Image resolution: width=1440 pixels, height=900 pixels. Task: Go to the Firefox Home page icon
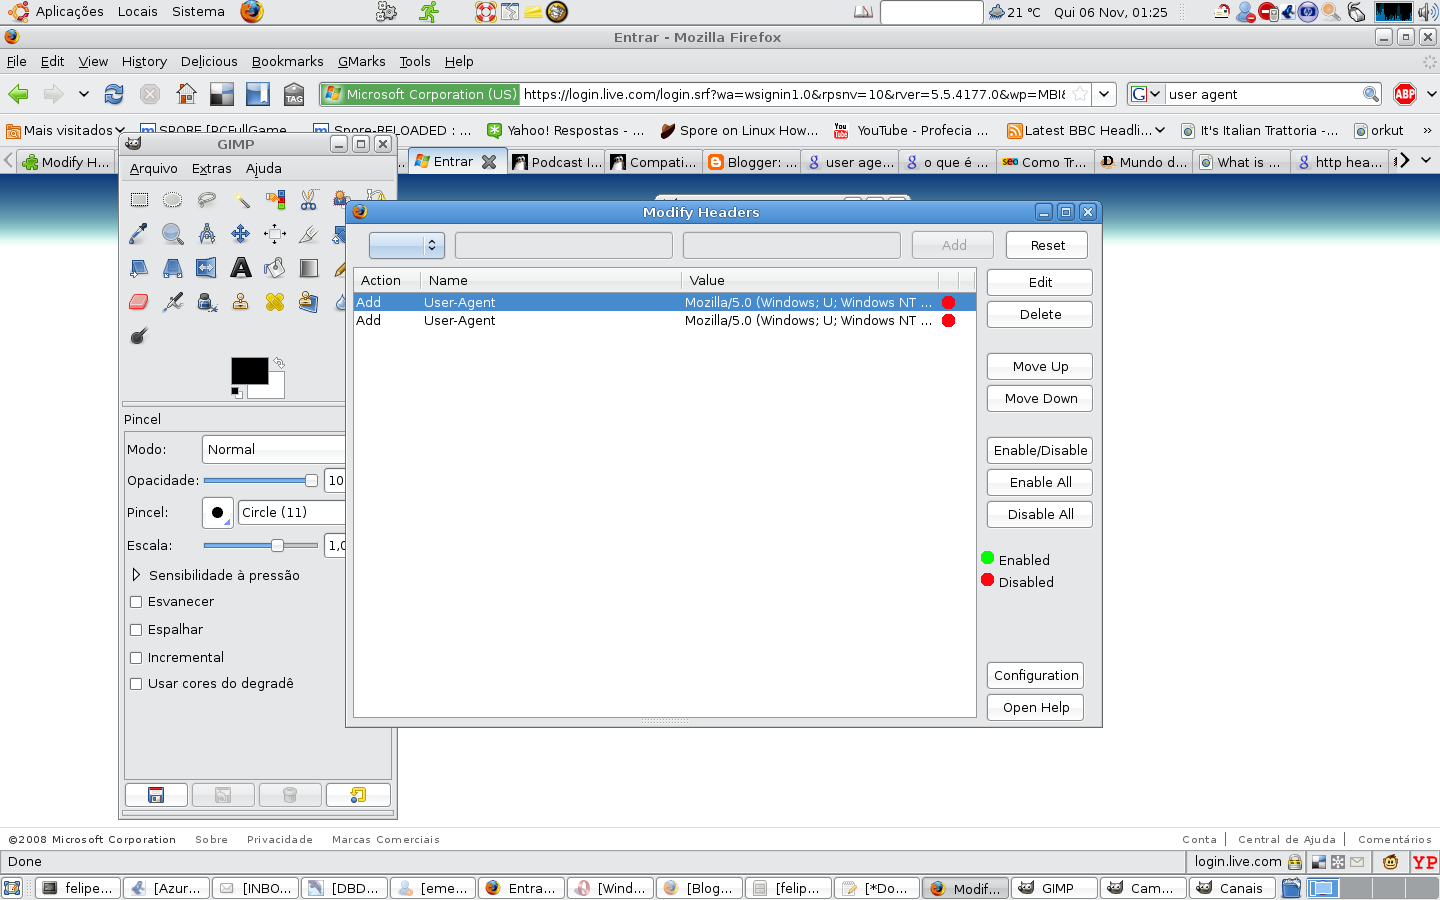pyautogui.click(x=186, y=94)
